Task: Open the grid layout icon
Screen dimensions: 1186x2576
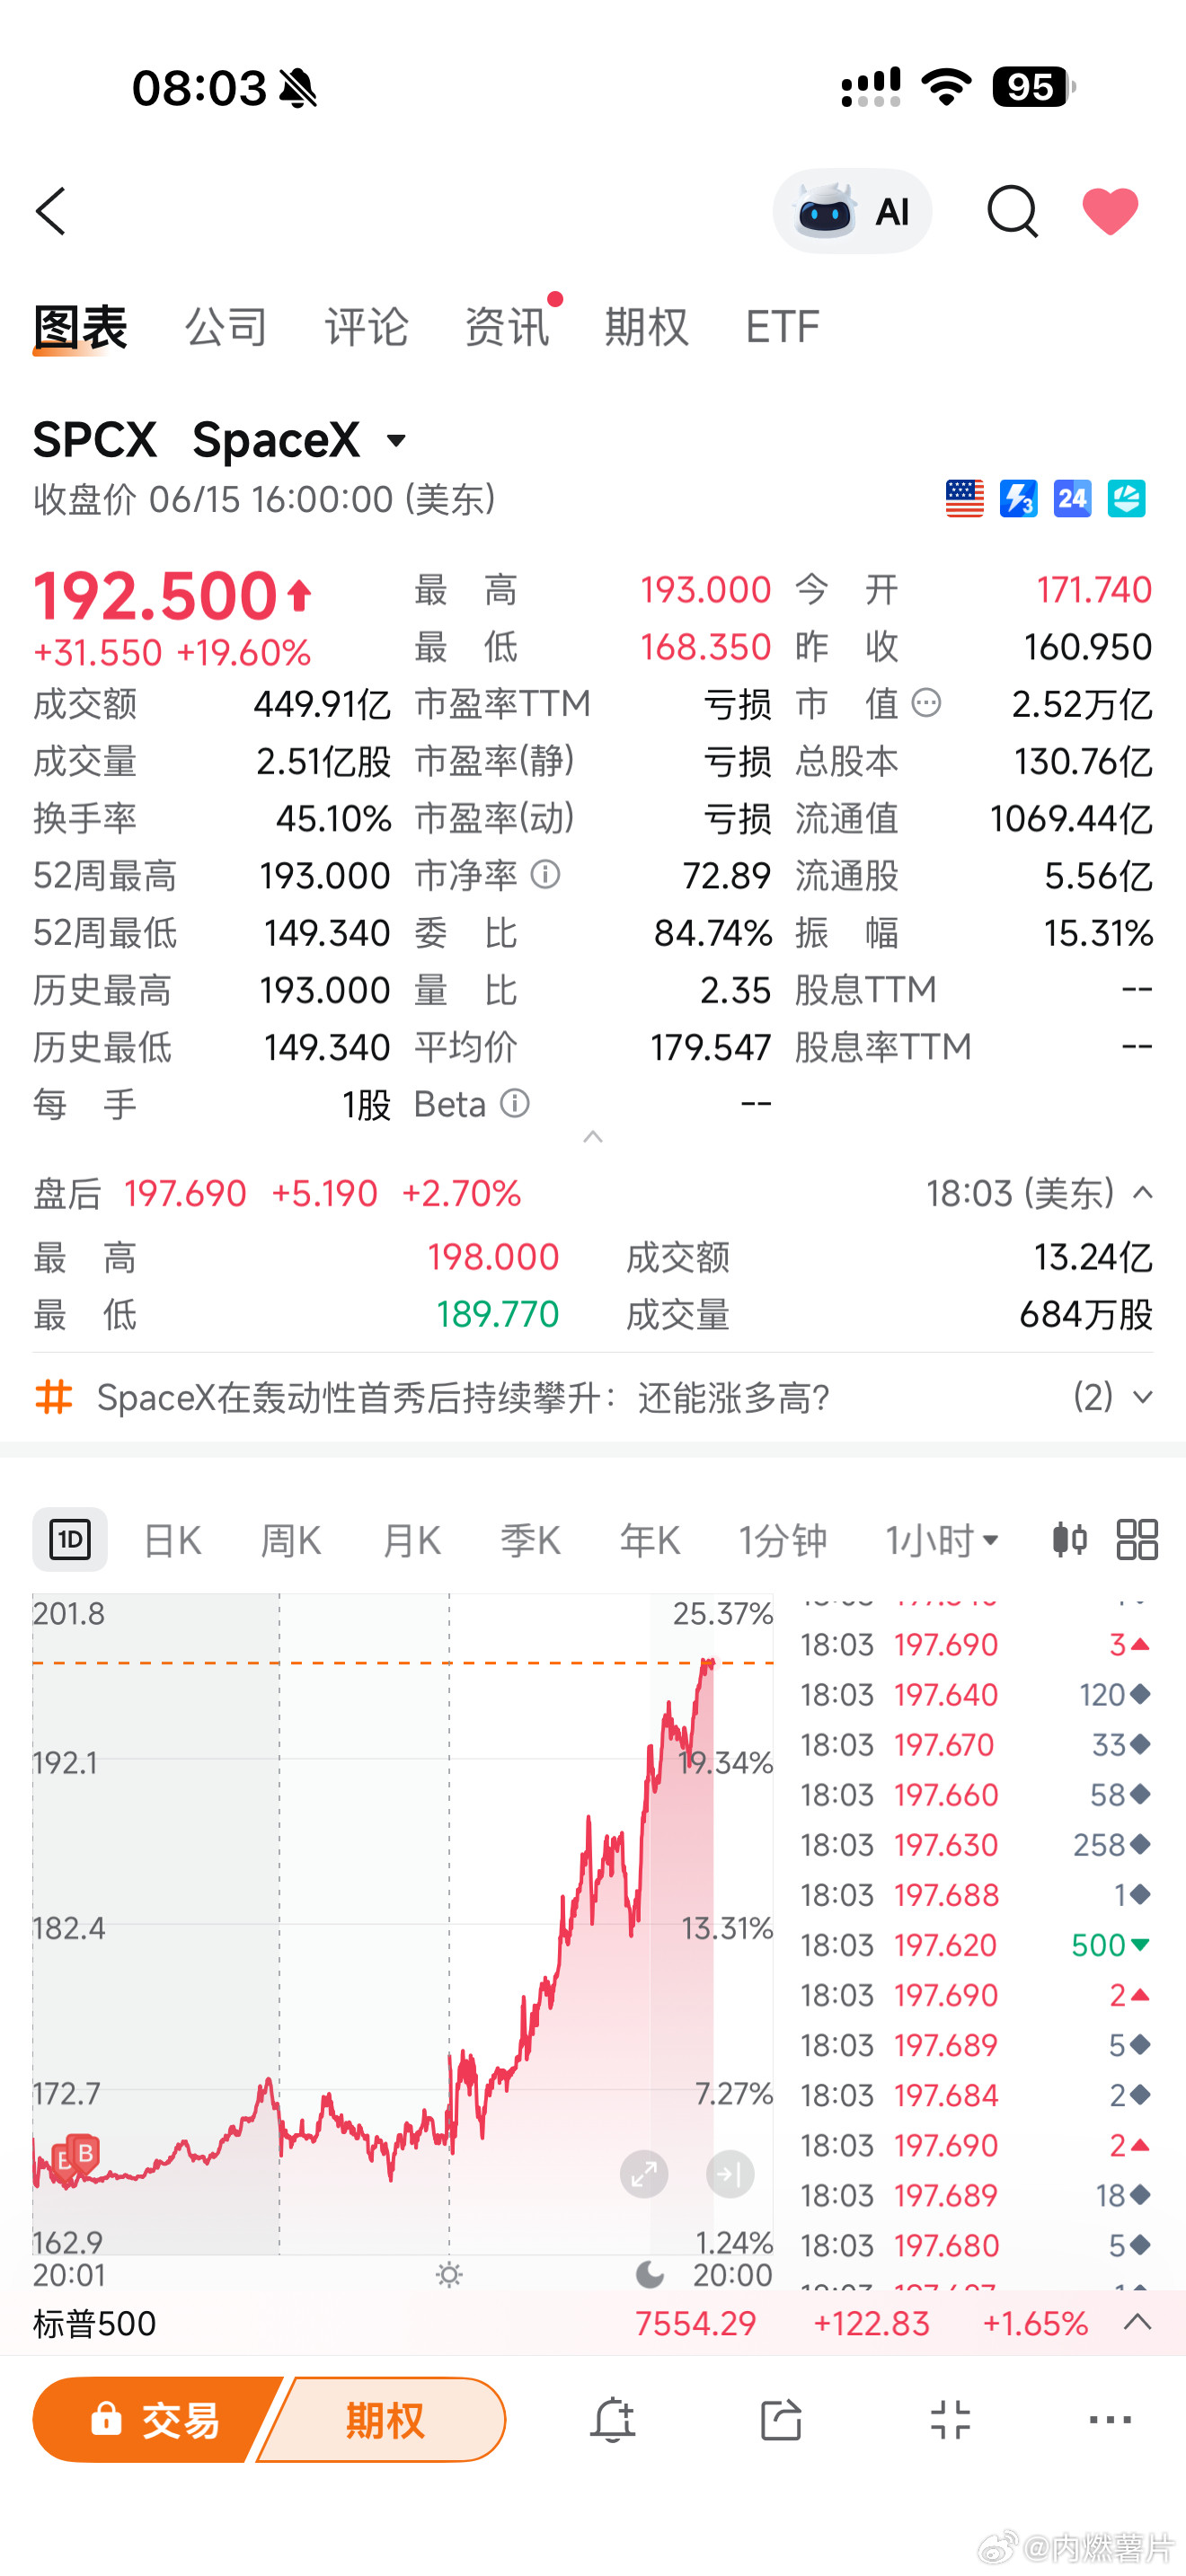Action: pos(1137,1539)
